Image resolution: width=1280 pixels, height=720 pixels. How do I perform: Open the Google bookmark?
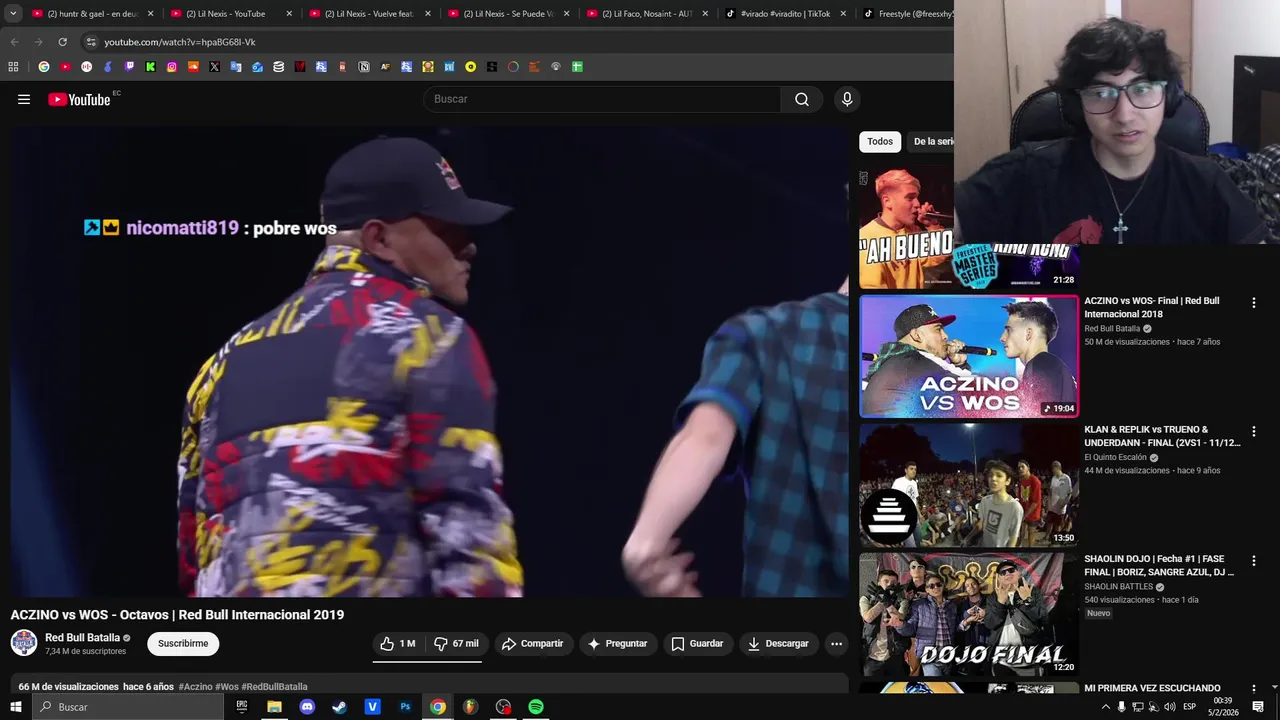(44, 67)
